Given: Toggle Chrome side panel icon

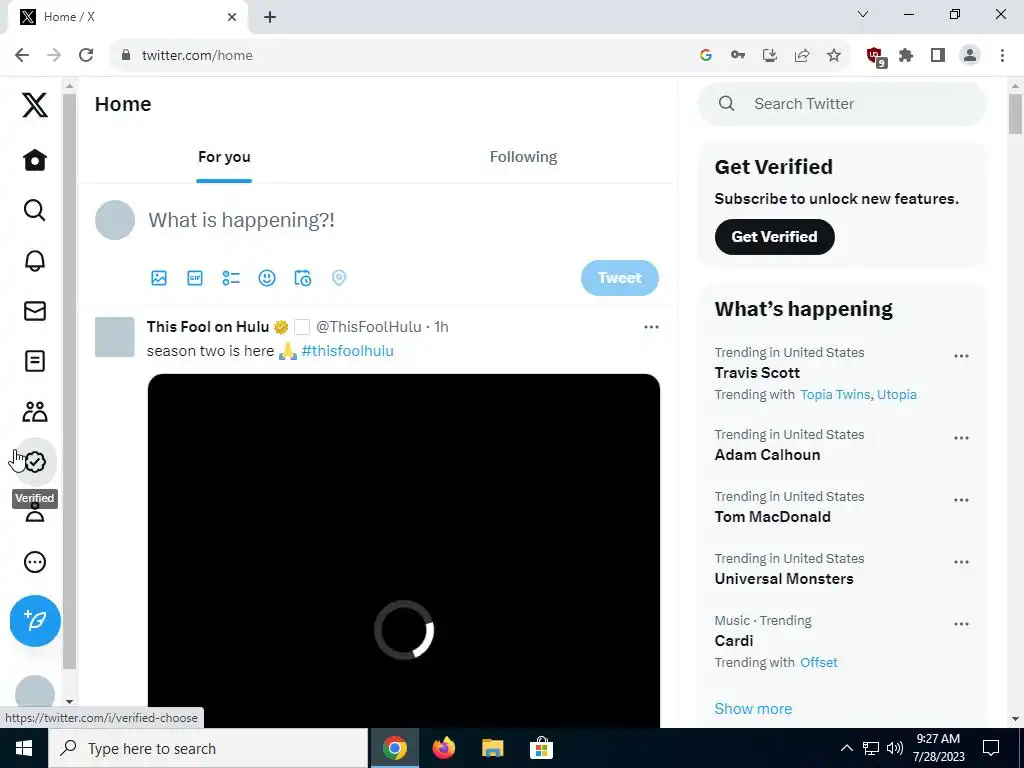Looking at the screenshot, I should (938, 56).
